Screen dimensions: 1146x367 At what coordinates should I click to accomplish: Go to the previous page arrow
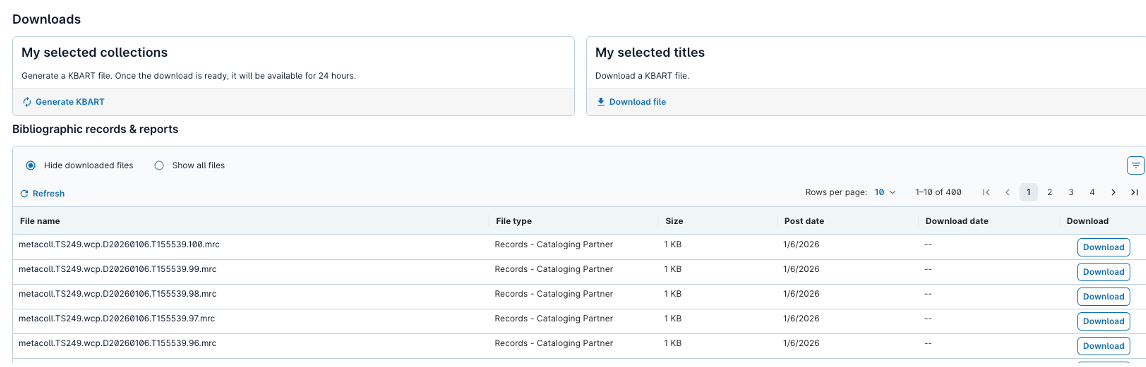(x=1007, y=192)
